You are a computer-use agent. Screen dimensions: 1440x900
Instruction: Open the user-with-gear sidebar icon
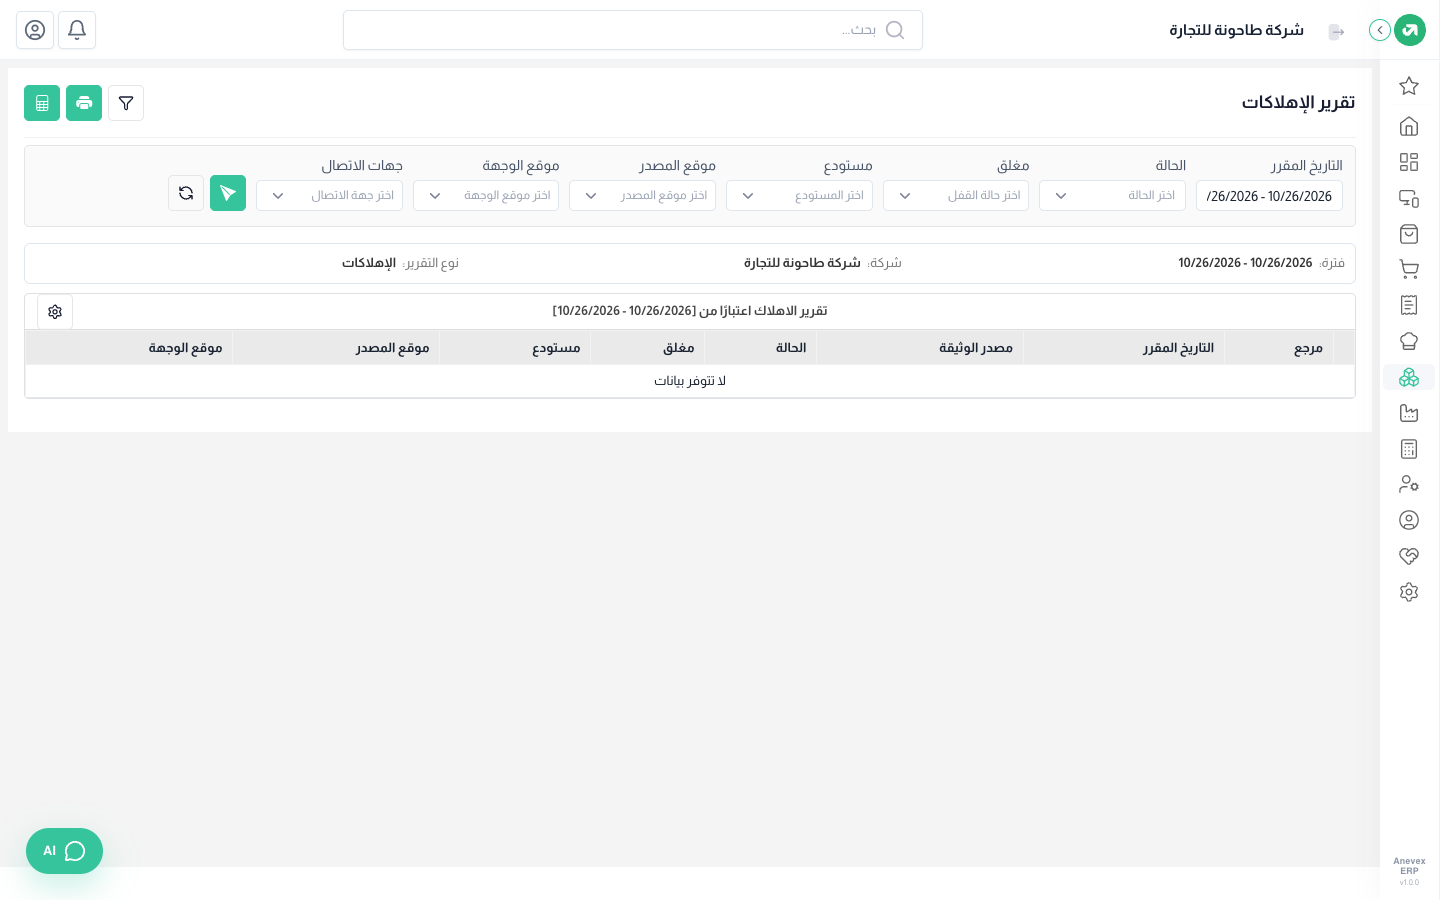pos(1409,484)
